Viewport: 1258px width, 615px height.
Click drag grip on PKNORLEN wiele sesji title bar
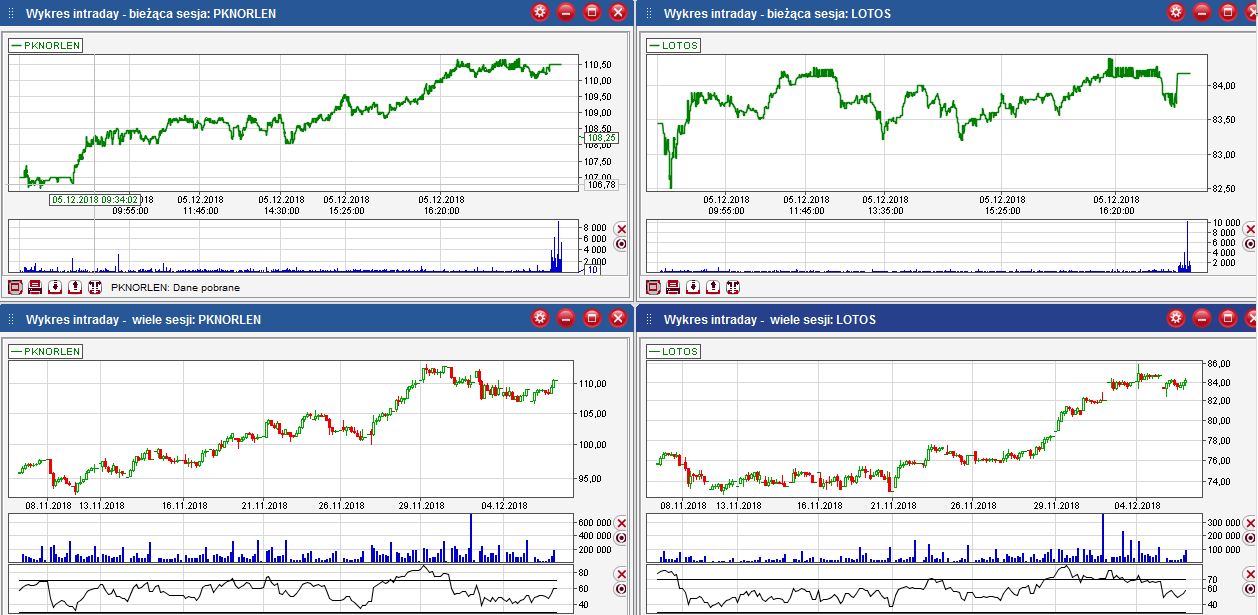tap(11, 320)
